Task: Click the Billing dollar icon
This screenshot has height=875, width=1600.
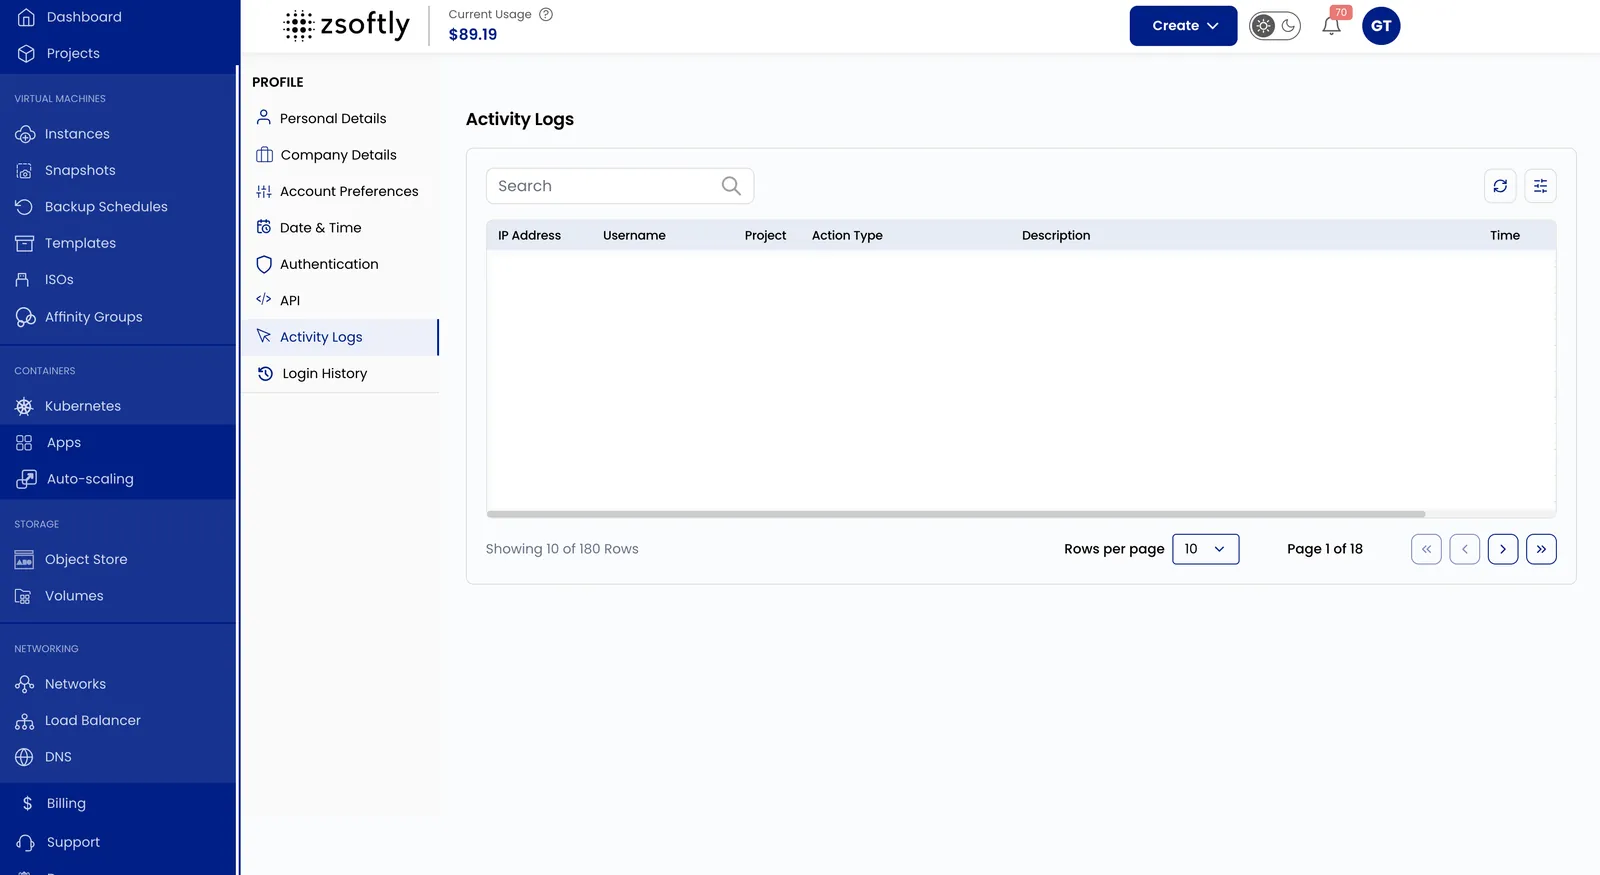Action: click(27, 803)
